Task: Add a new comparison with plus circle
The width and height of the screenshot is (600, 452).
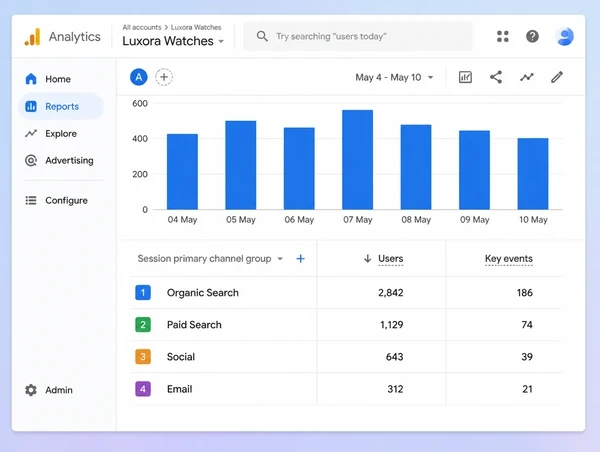Action: pos(164,77)
